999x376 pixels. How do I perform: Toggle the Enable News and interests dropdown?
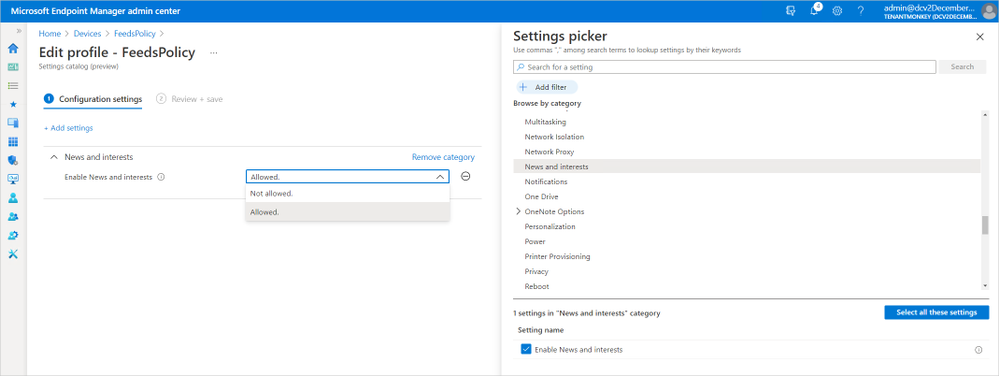347,177
